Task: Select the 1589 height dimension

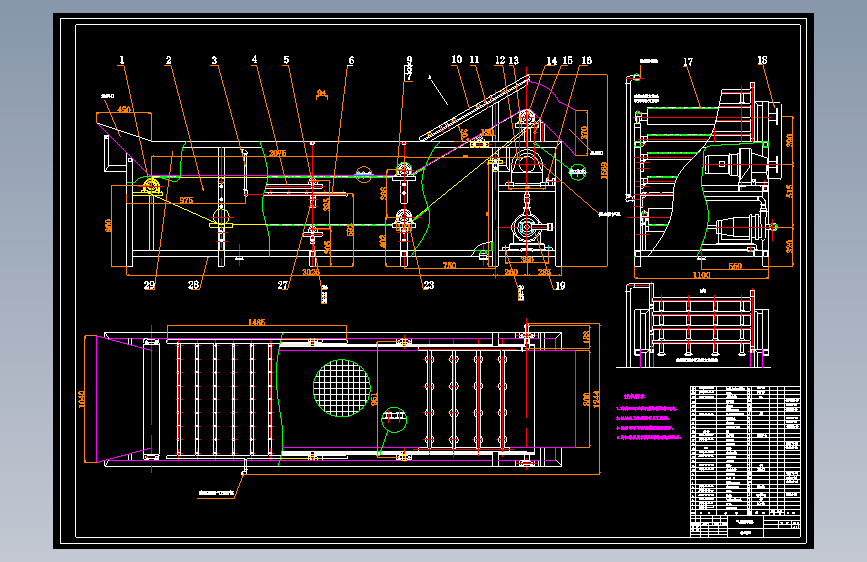Action: [x=604, y=170]
